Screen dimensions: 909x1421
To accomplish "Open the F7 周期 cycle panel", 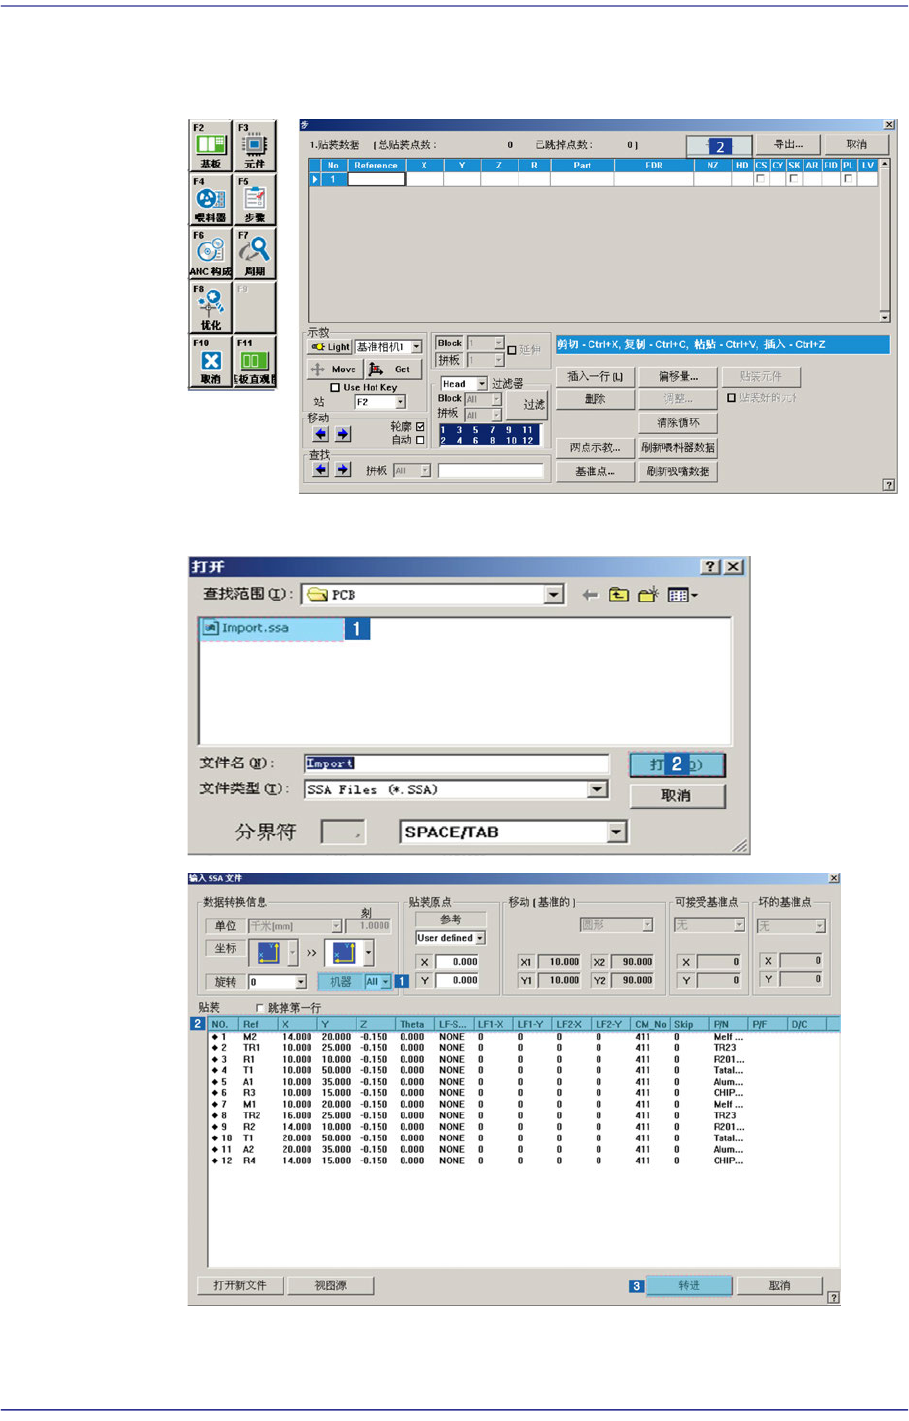I will [254, 254].
